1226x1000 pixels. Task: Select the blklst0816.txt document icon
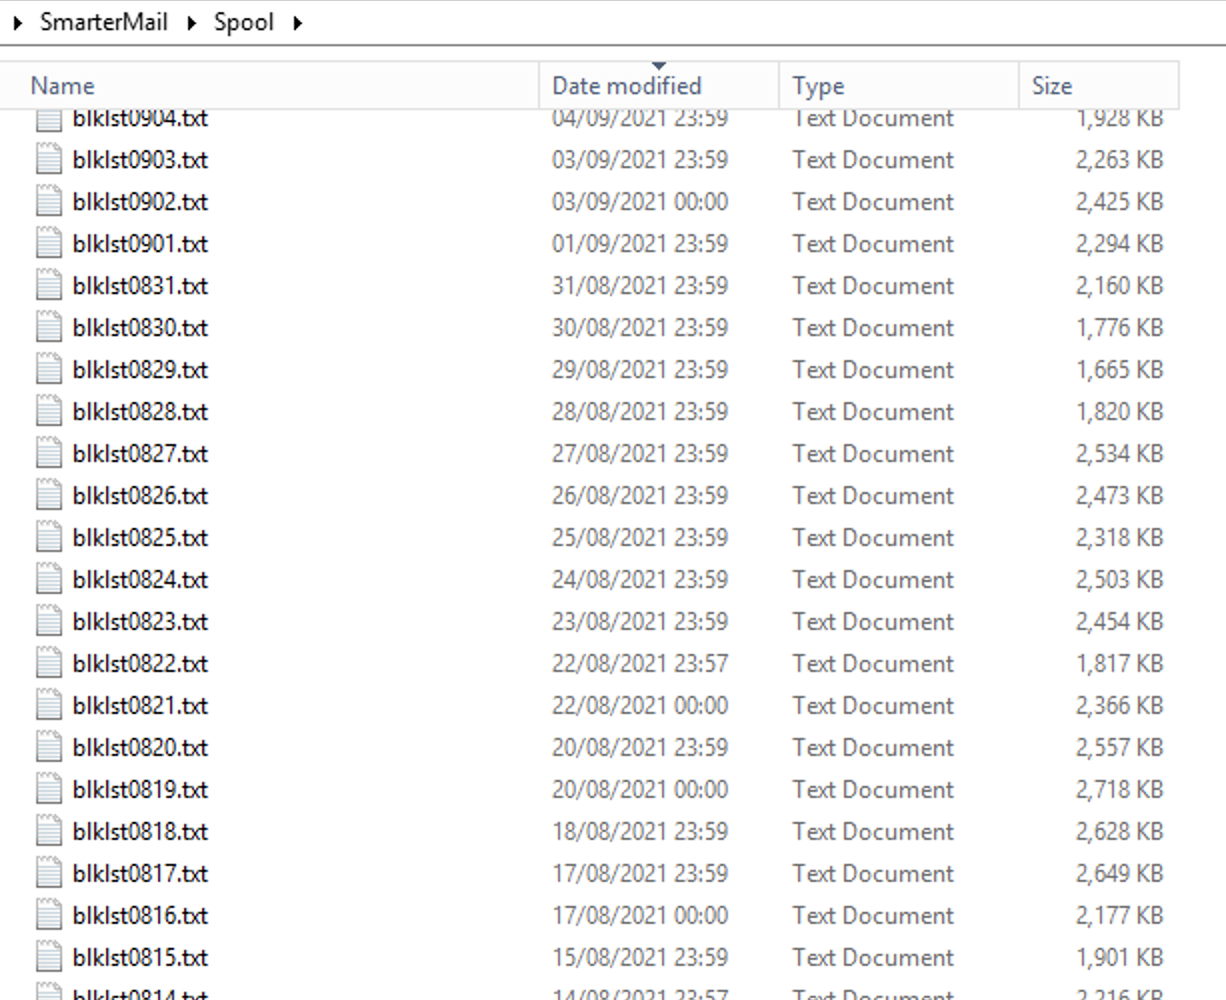coord(49,916)
